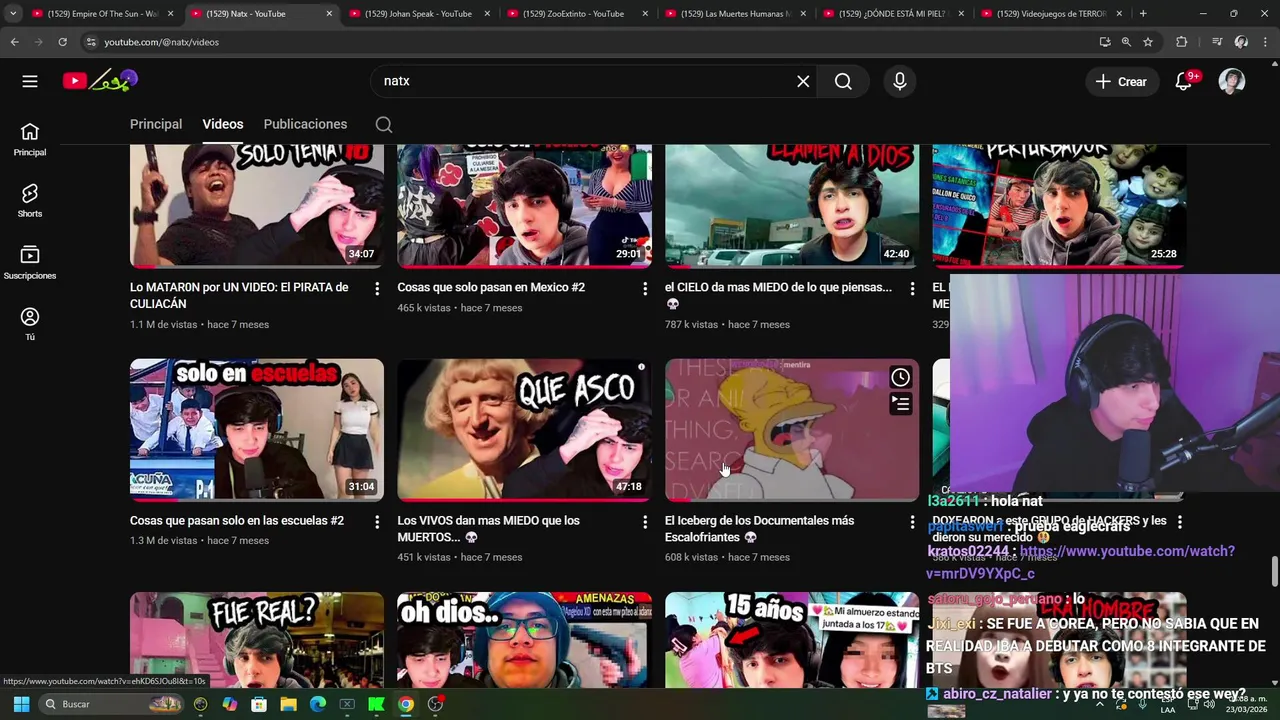Switch to the Publicaciones tab

305,124
